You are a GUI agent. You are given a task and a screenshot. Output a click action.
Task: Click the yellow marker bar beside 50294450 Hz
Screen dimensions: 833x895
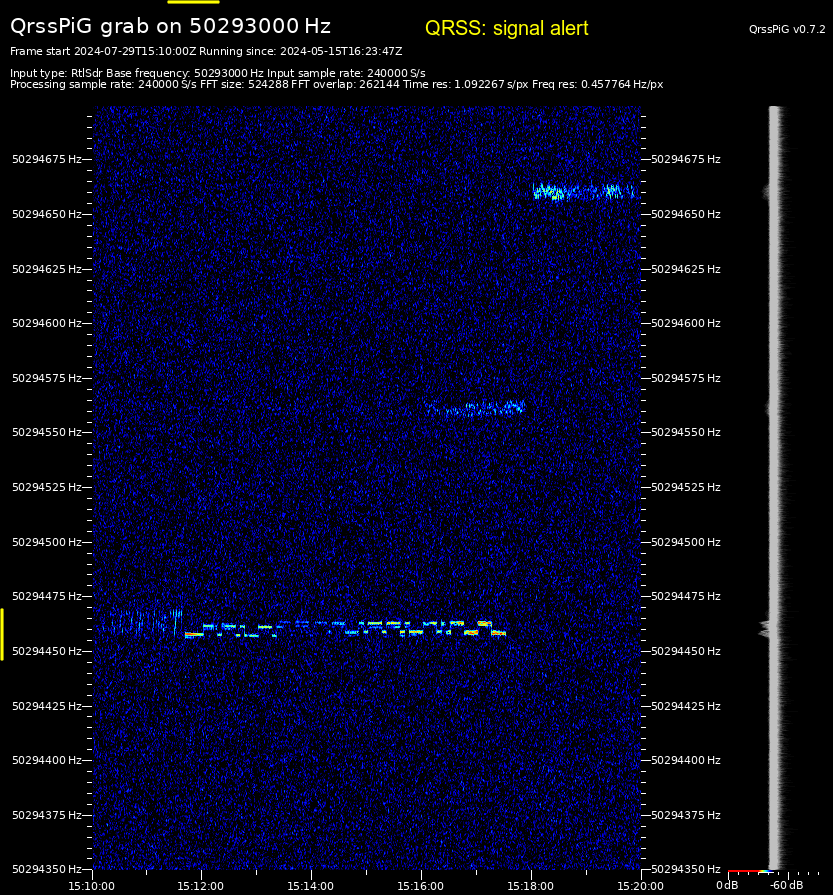tap(2, 634)
